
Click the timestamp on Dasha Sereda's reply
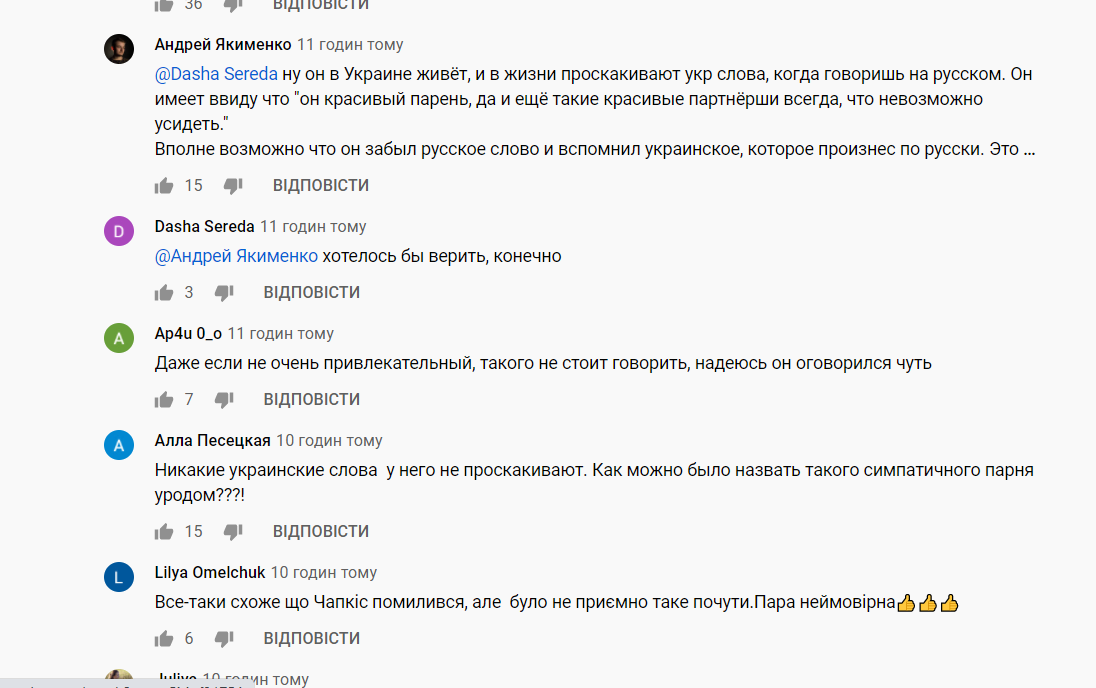tap(312, 226)
